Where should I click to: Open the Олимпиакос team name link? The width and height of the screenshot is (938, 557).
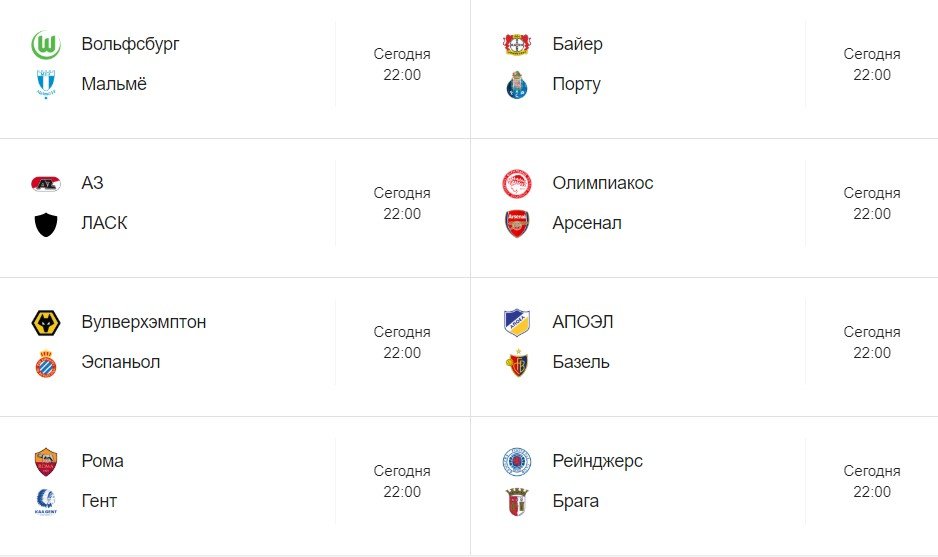[602, 183]
